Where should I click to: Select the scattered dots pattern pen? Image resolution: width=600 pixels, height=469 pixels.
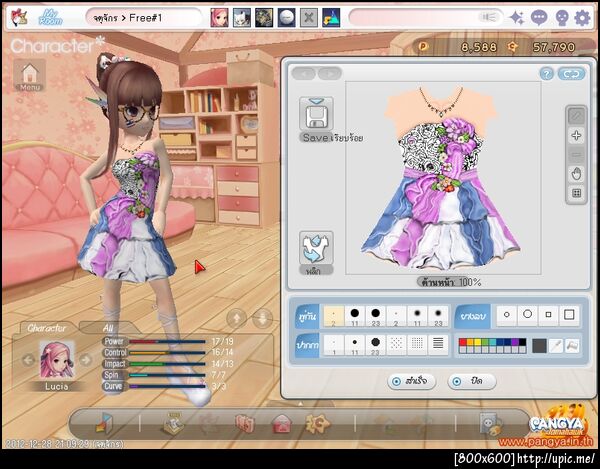pos(396,345)
